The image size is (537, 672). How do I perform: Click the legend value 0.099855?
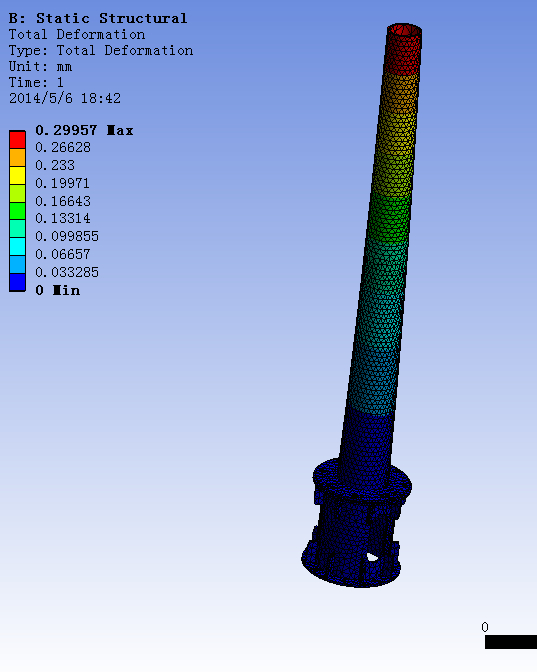(x=67, y=237)
